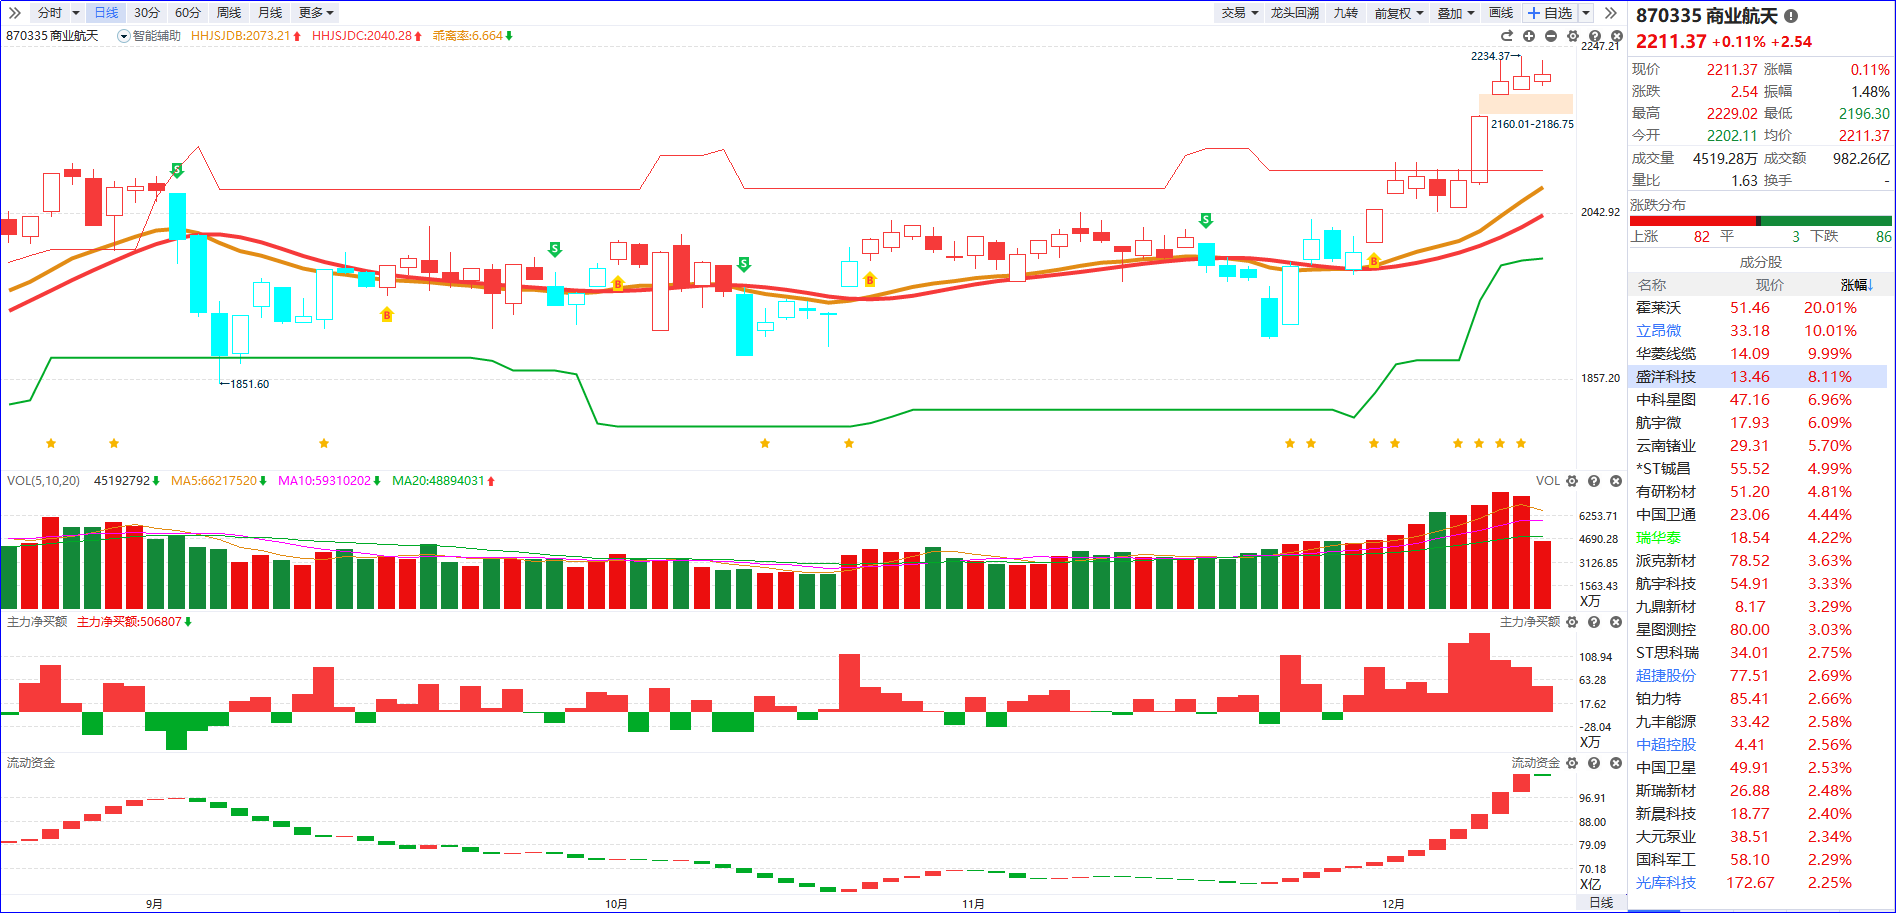Click the 画线 drawing button
This screenshot has width=1896, height=913.
tap(1501, 13)
